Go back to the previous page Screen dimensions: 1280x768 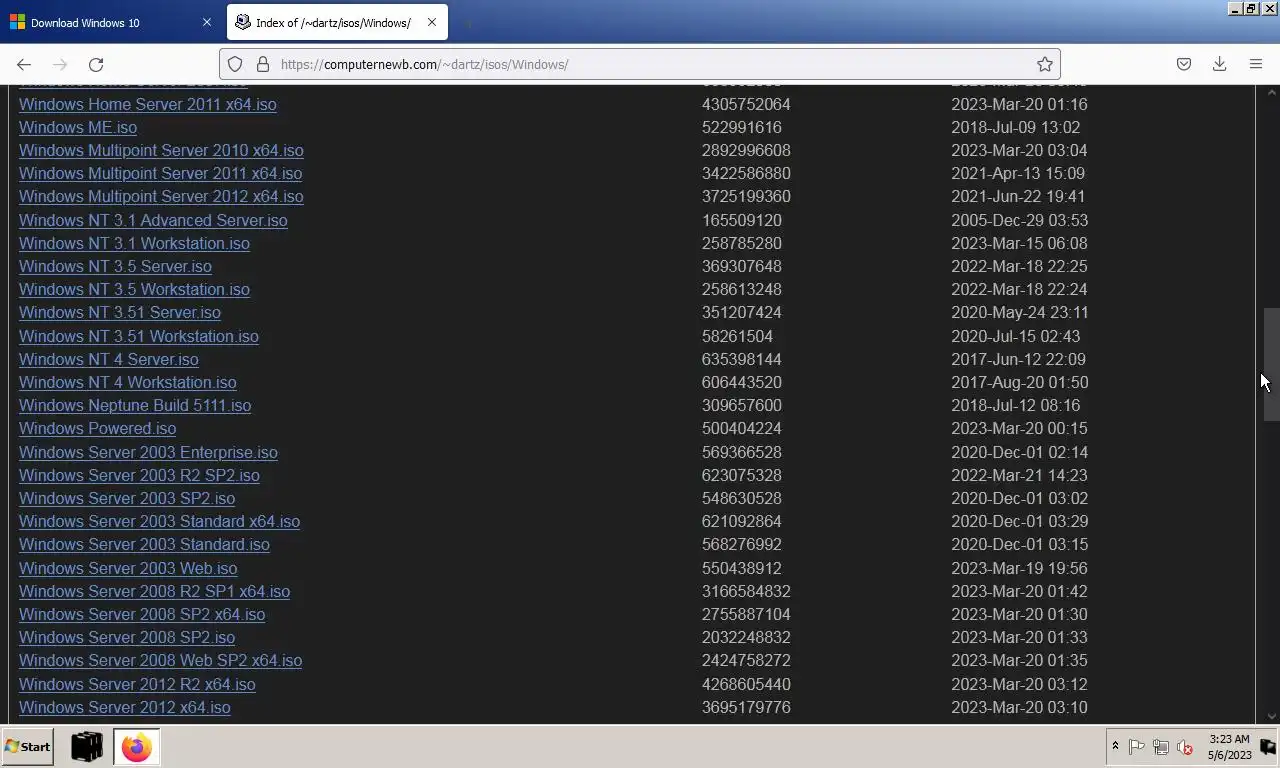coord(24,64)
